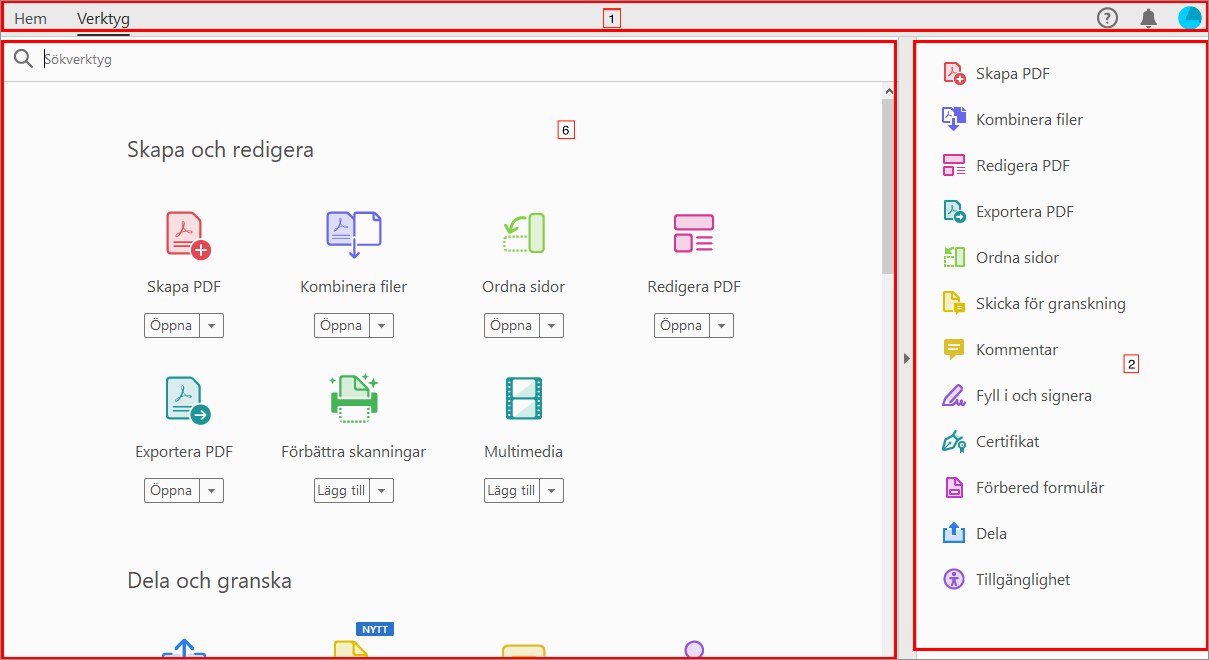Image resolution: width=1209 pixels, height=660 pixels.
Task: Select Skapa PDF icon in right sidebar
Action: click(954, 73)
